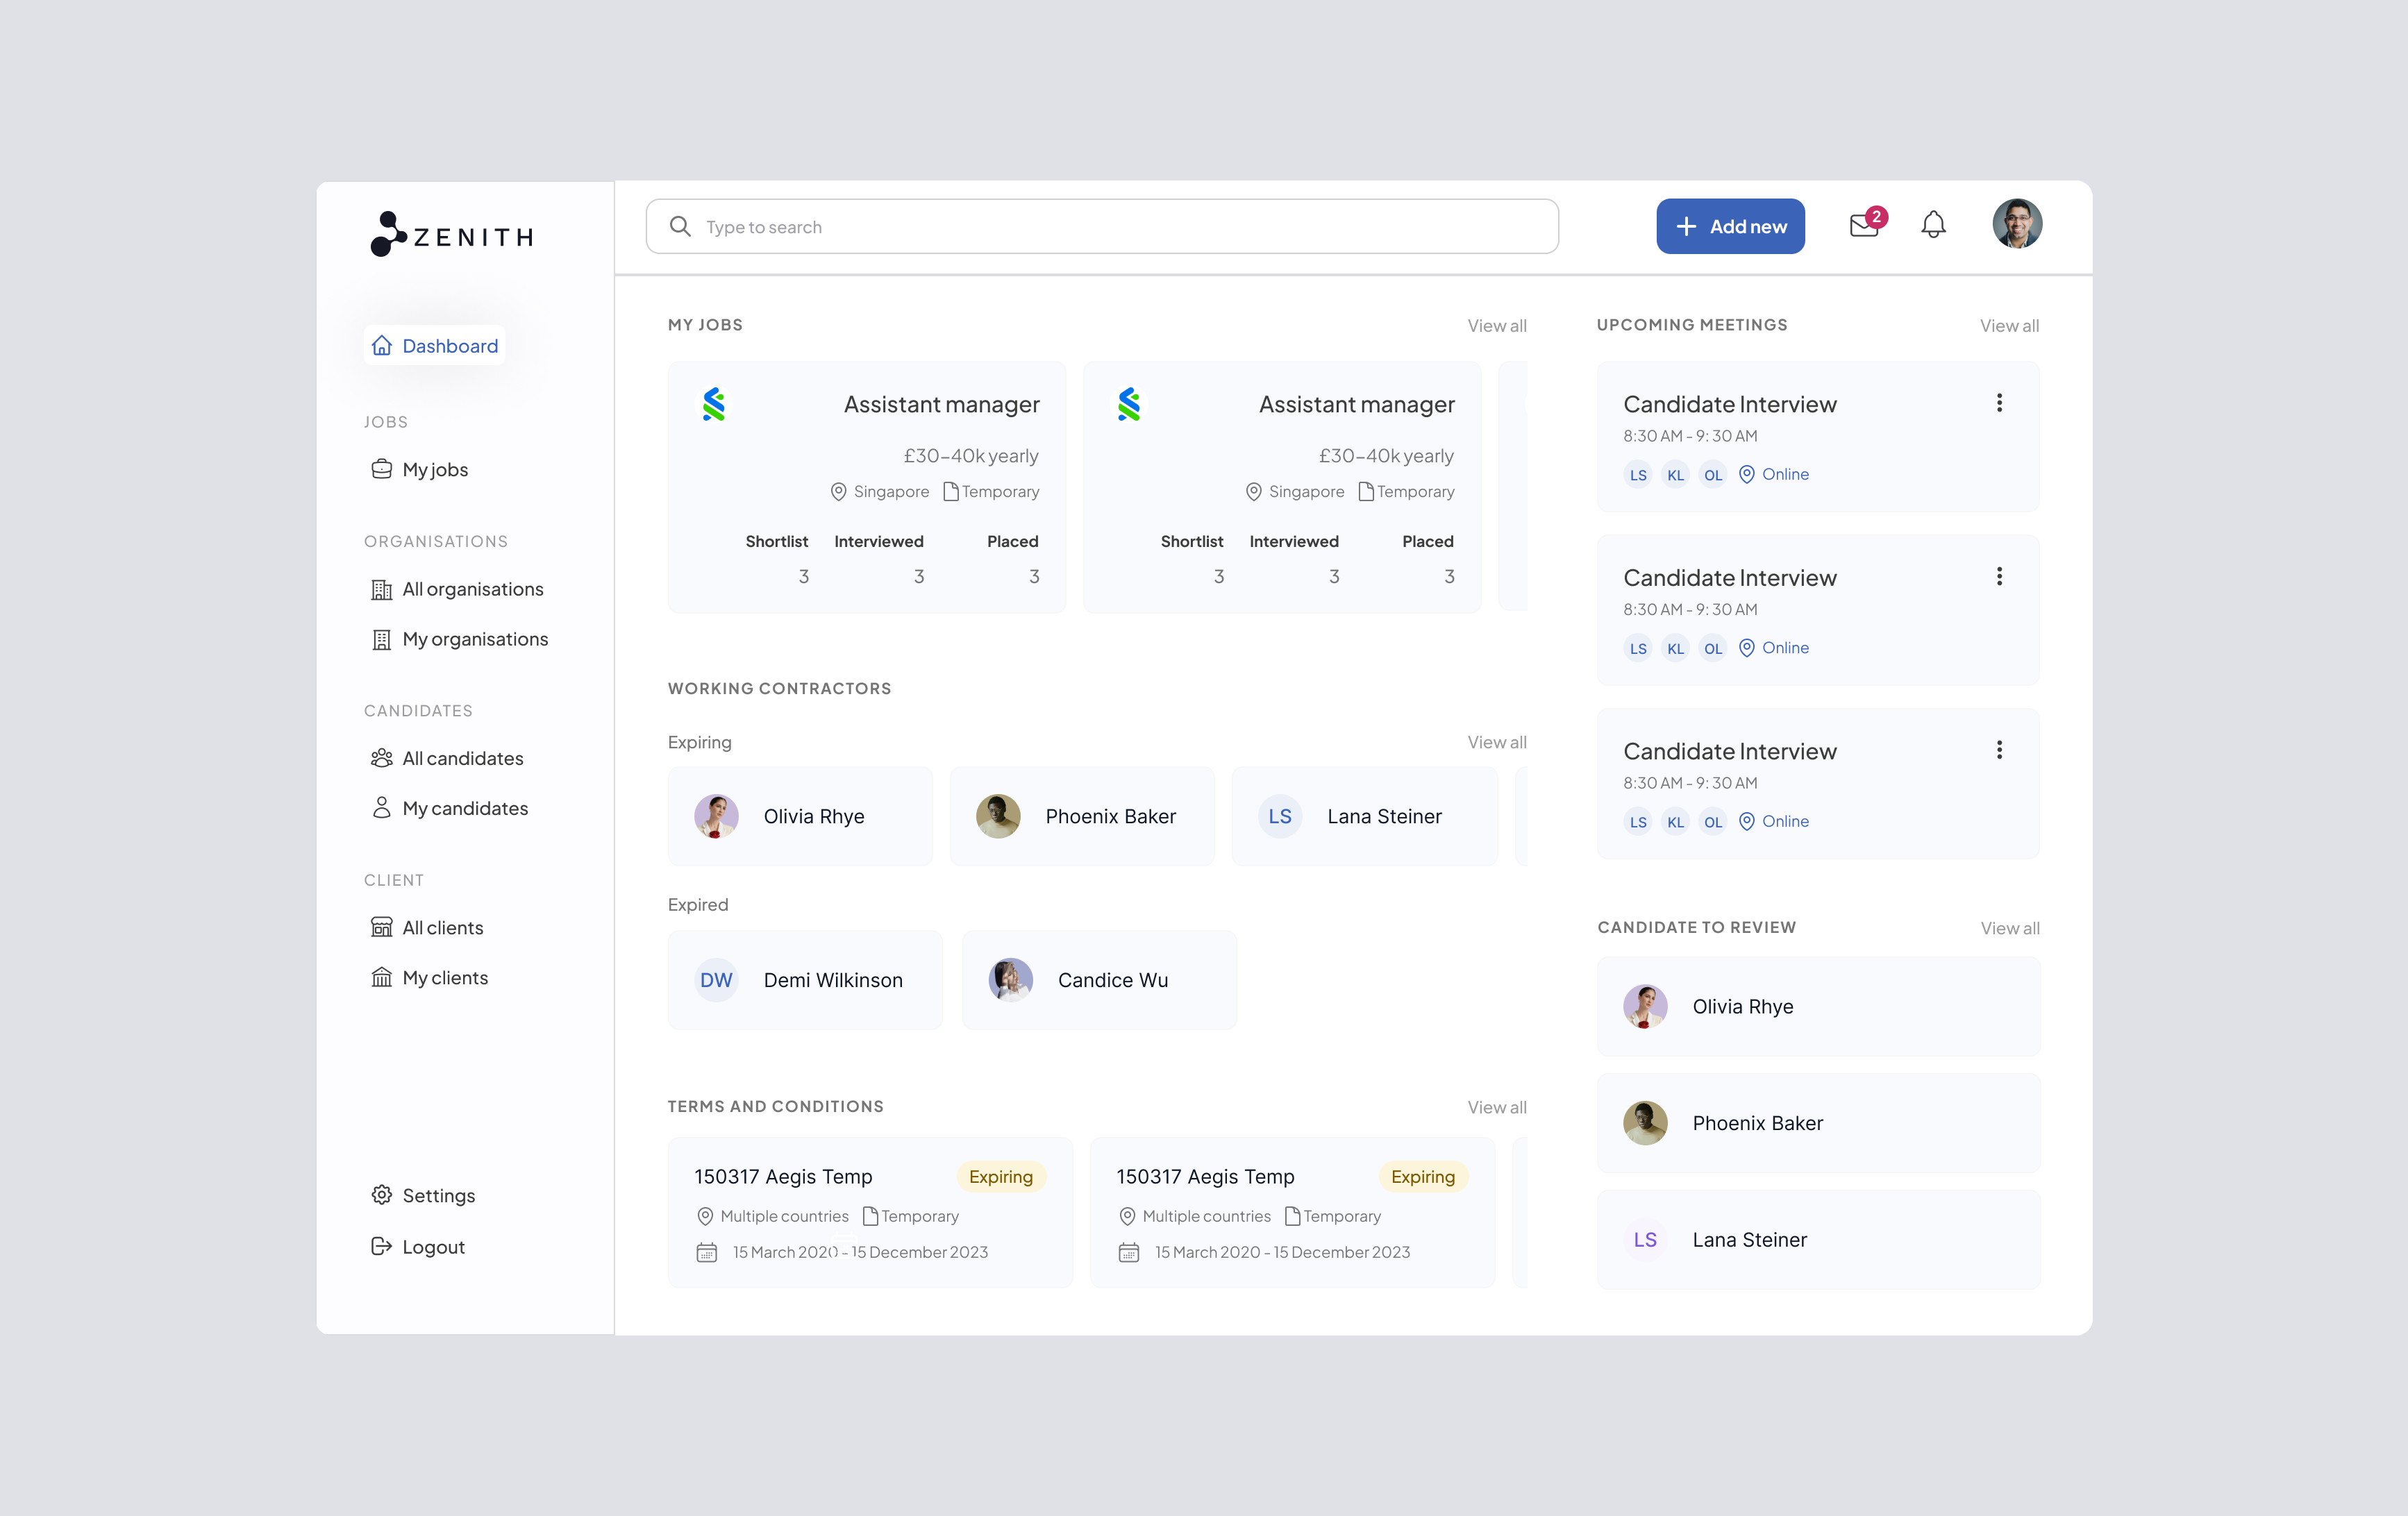Click the search input field
Viewport: 2408px width, 1516px height.
(x=1102, y=226)
